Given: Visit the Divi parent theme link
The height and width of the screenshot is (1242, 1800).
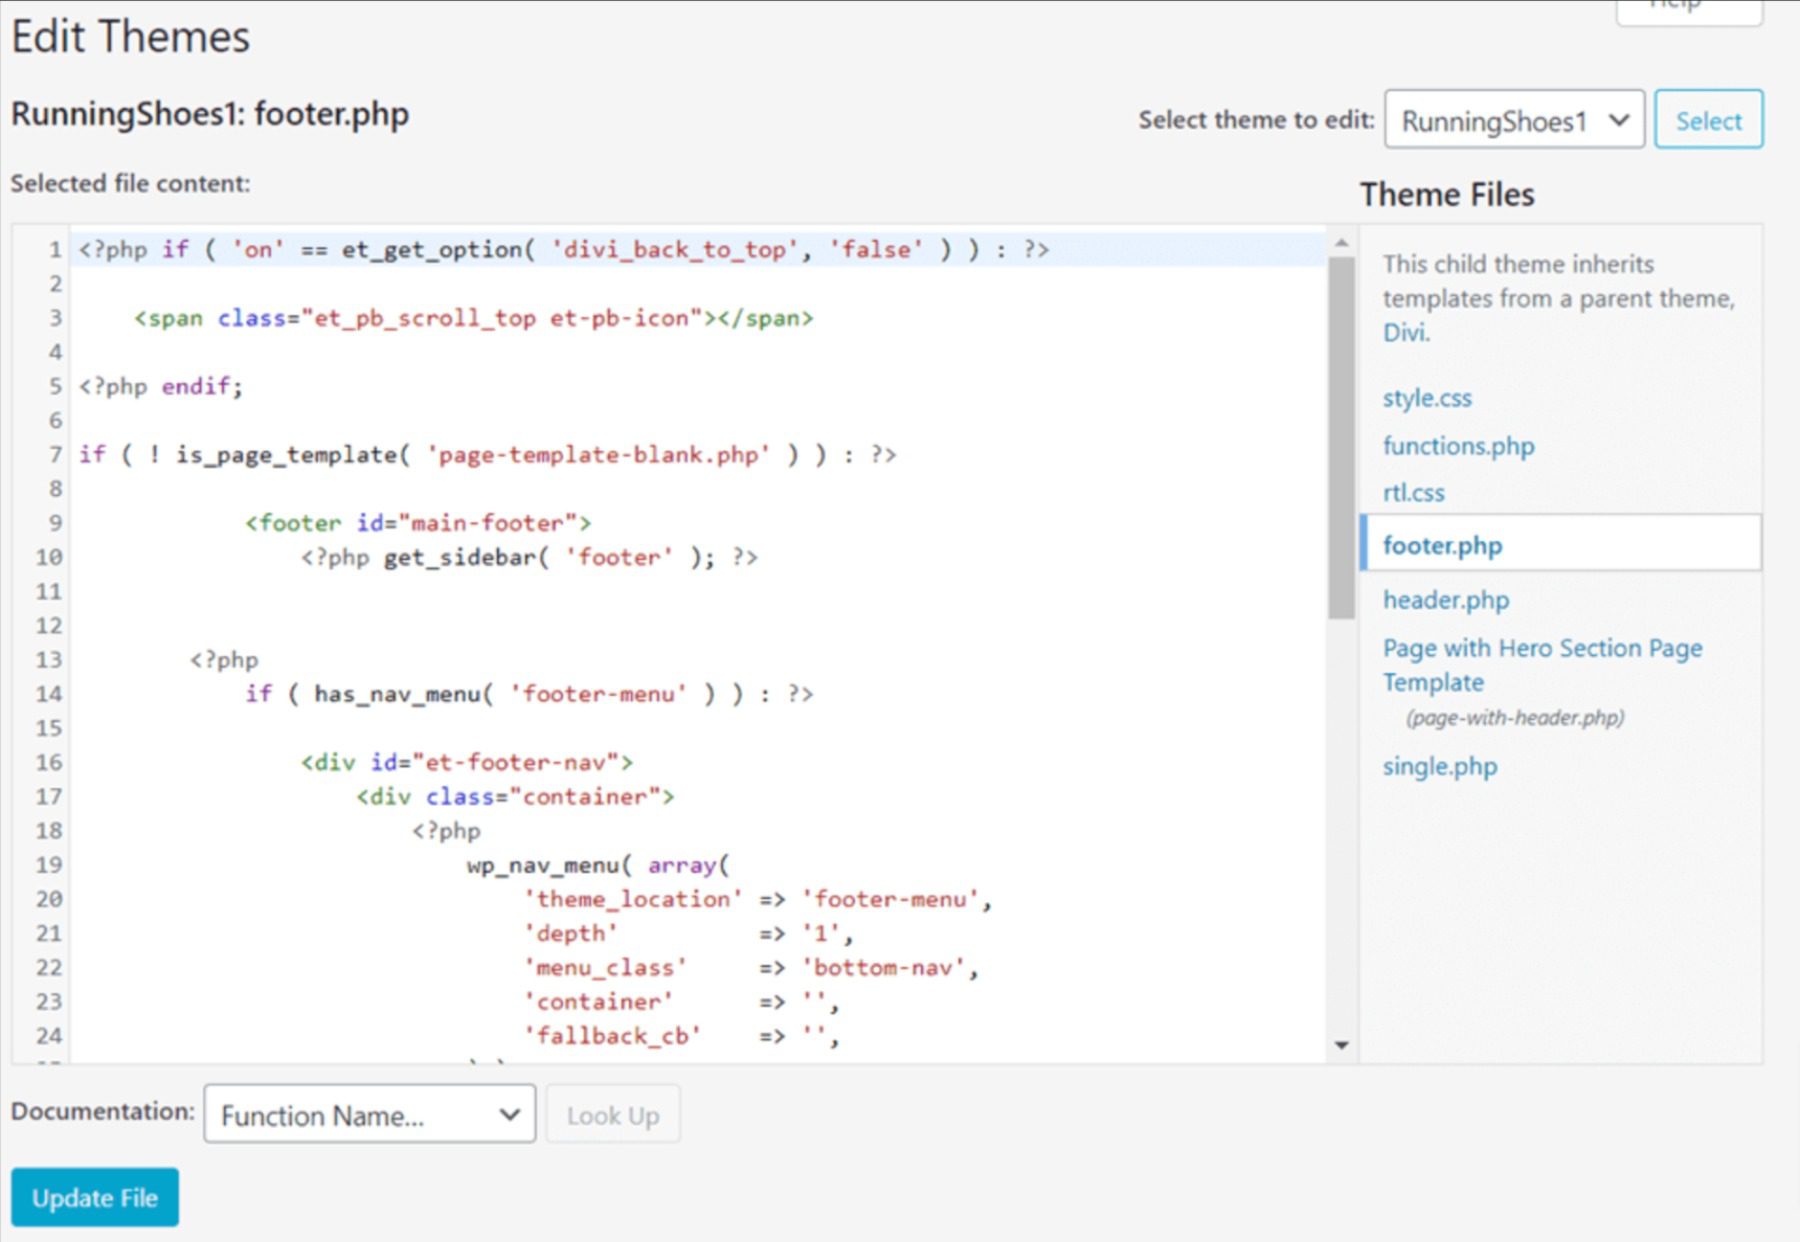Looking at the screenshot, I should tap(1402, 331).
